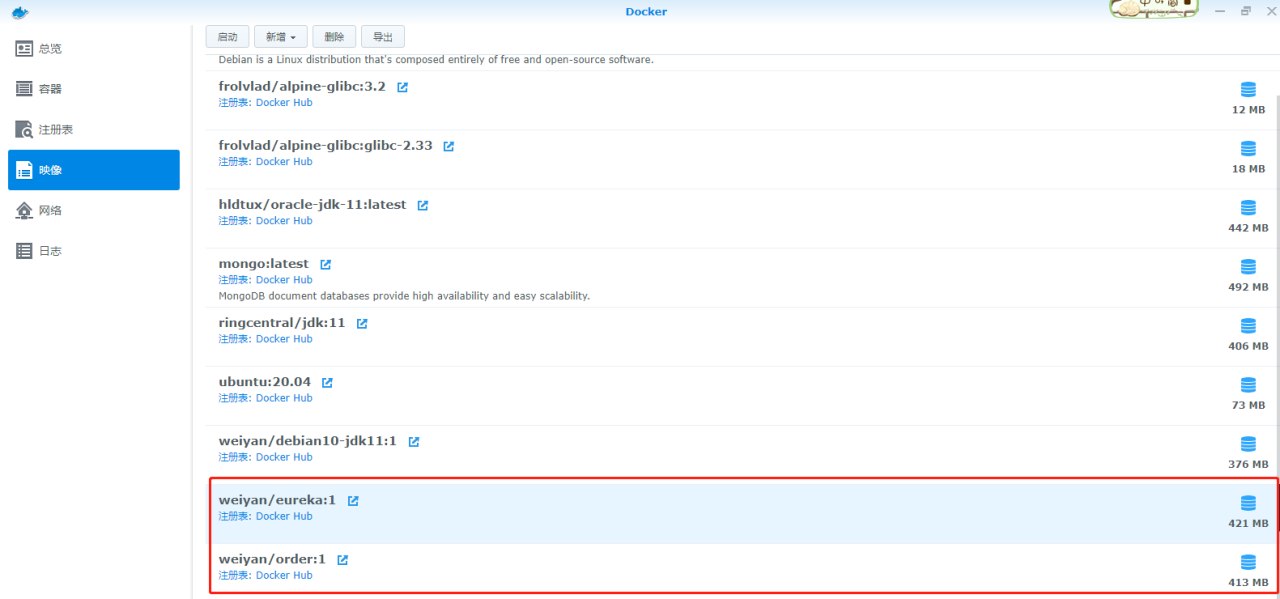The height and width of the screenshot is (599, 1280).
Task: Select the weiyan/debian10-jdk11:1 image name
Action: [308, 441]
